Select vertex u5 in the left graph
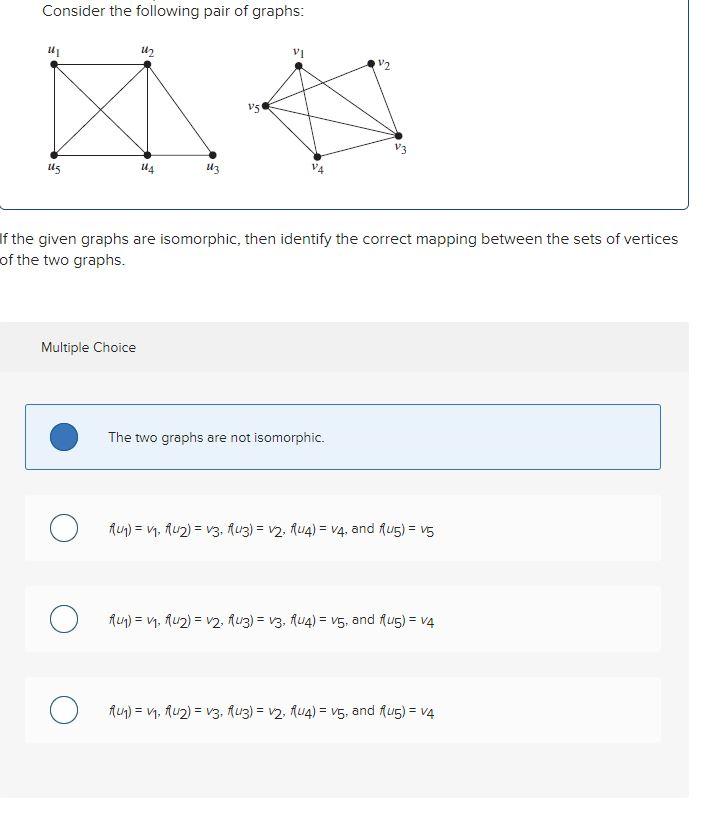 (52, 156)
